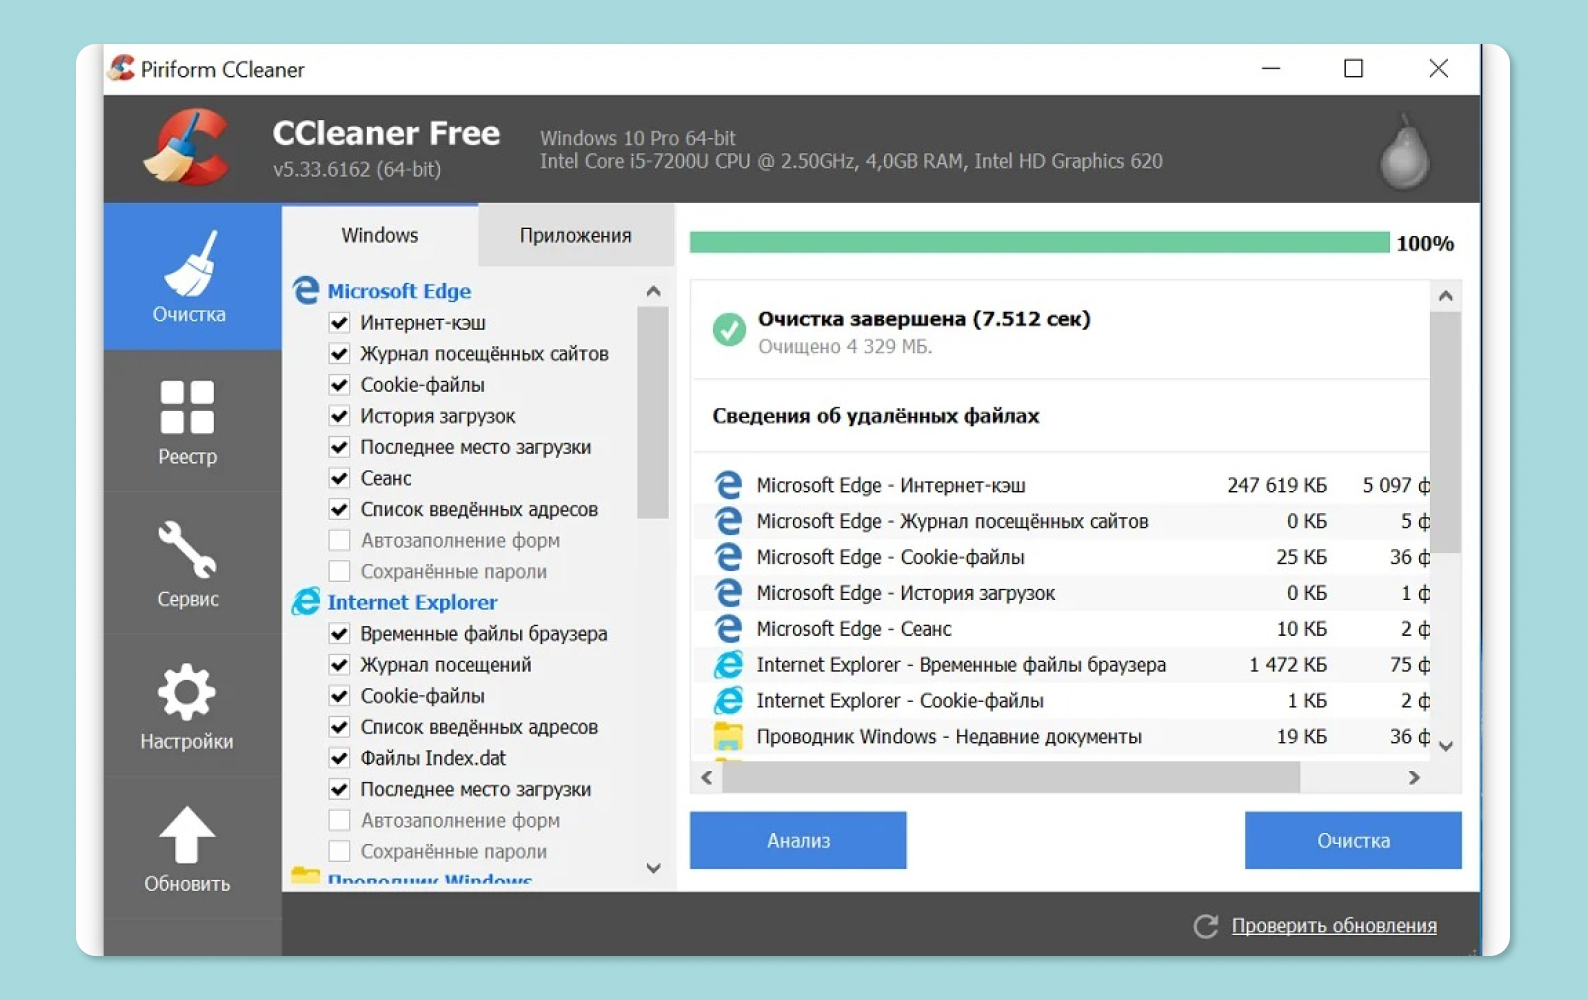The height and width of the screenshot is (1000, 1588).
Task: Open the Настройки gear settings section
Action: point(187,706)
